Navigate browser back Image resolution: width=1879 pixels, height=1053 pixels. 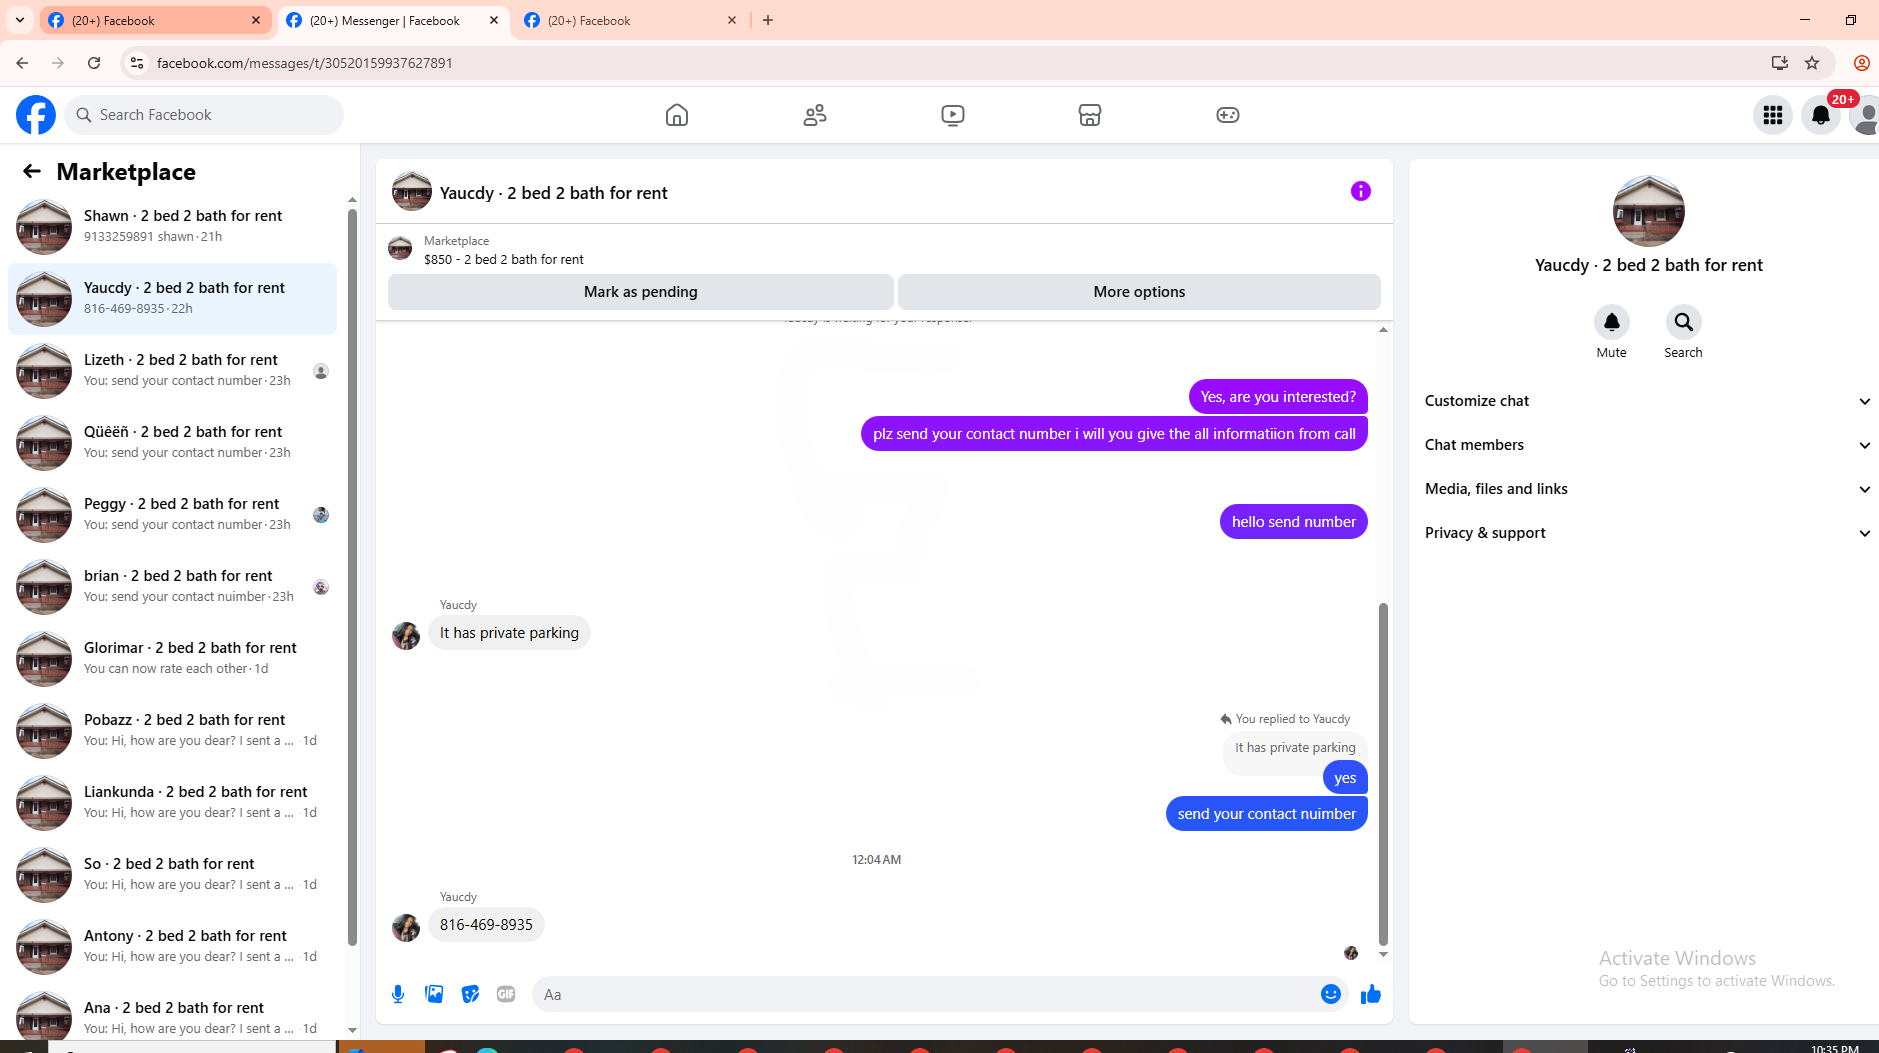pos(22,63)
